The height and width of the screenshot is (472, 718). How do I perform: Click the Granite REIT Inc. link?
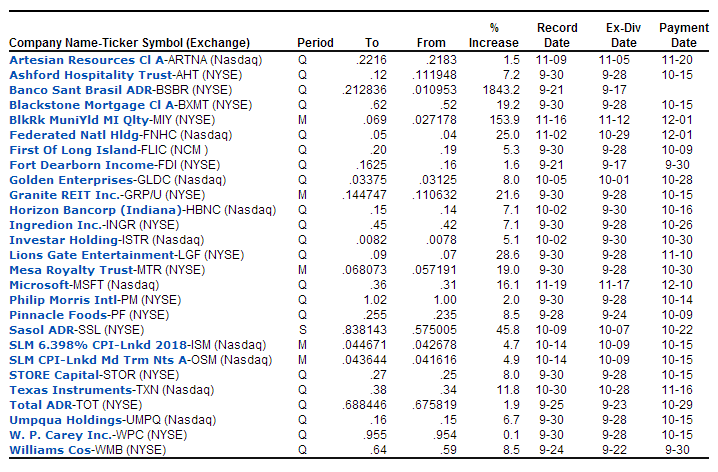(65, 195)
